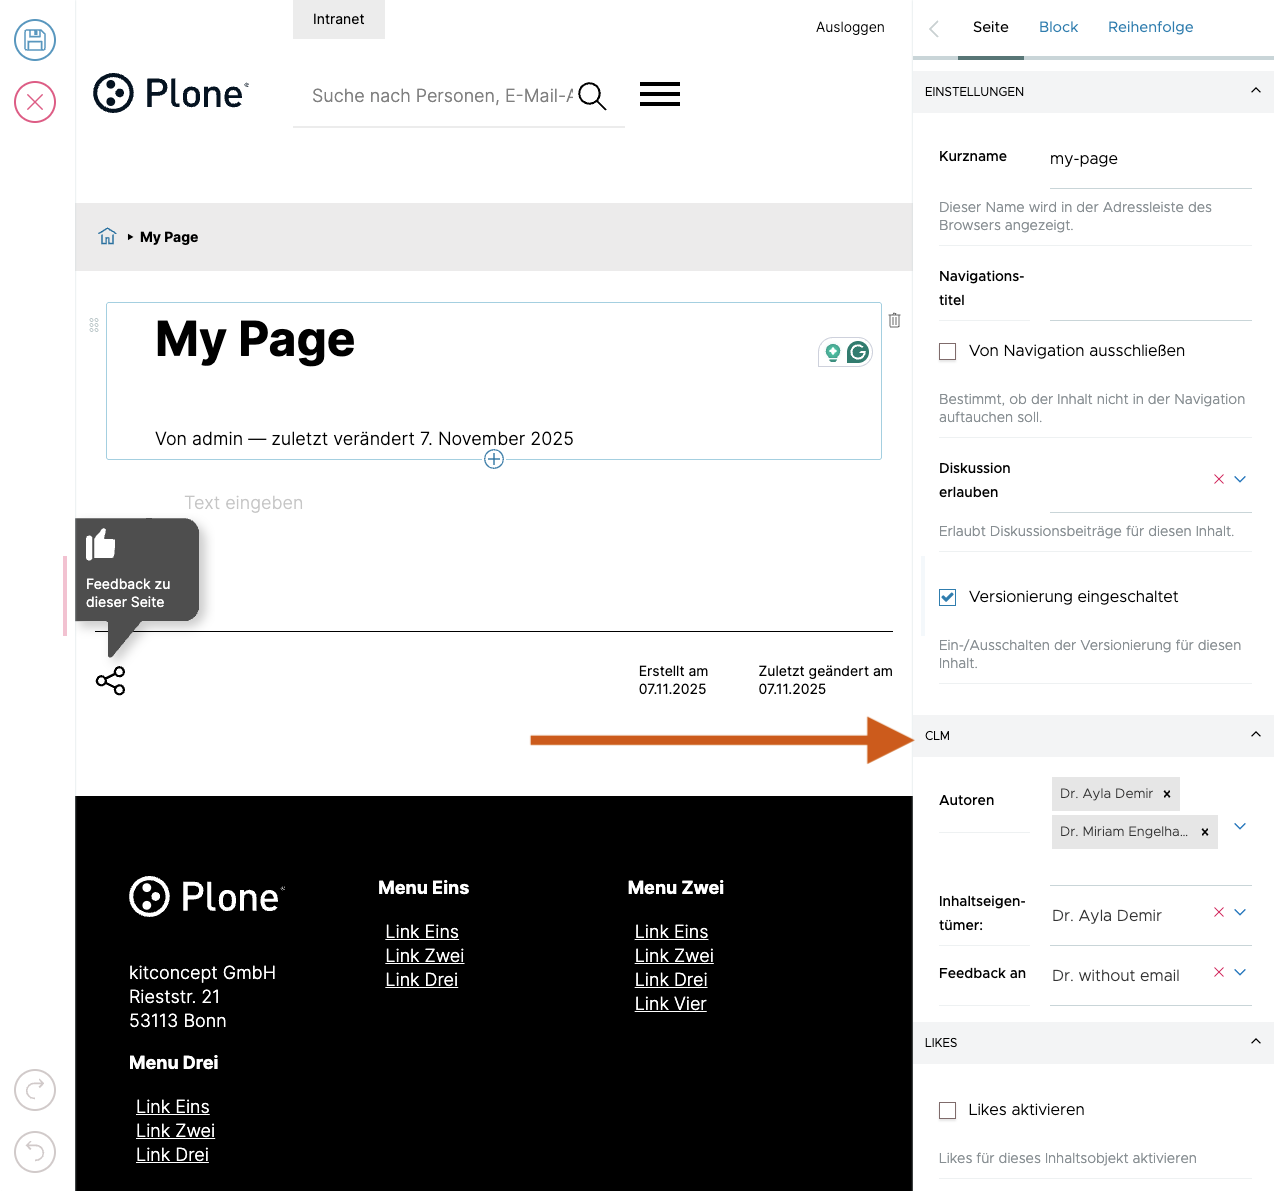Viewport: 1274px width, 1191px height.
Task: Clear the Inhaltseigentümer value
Action: click(1219, 912)
